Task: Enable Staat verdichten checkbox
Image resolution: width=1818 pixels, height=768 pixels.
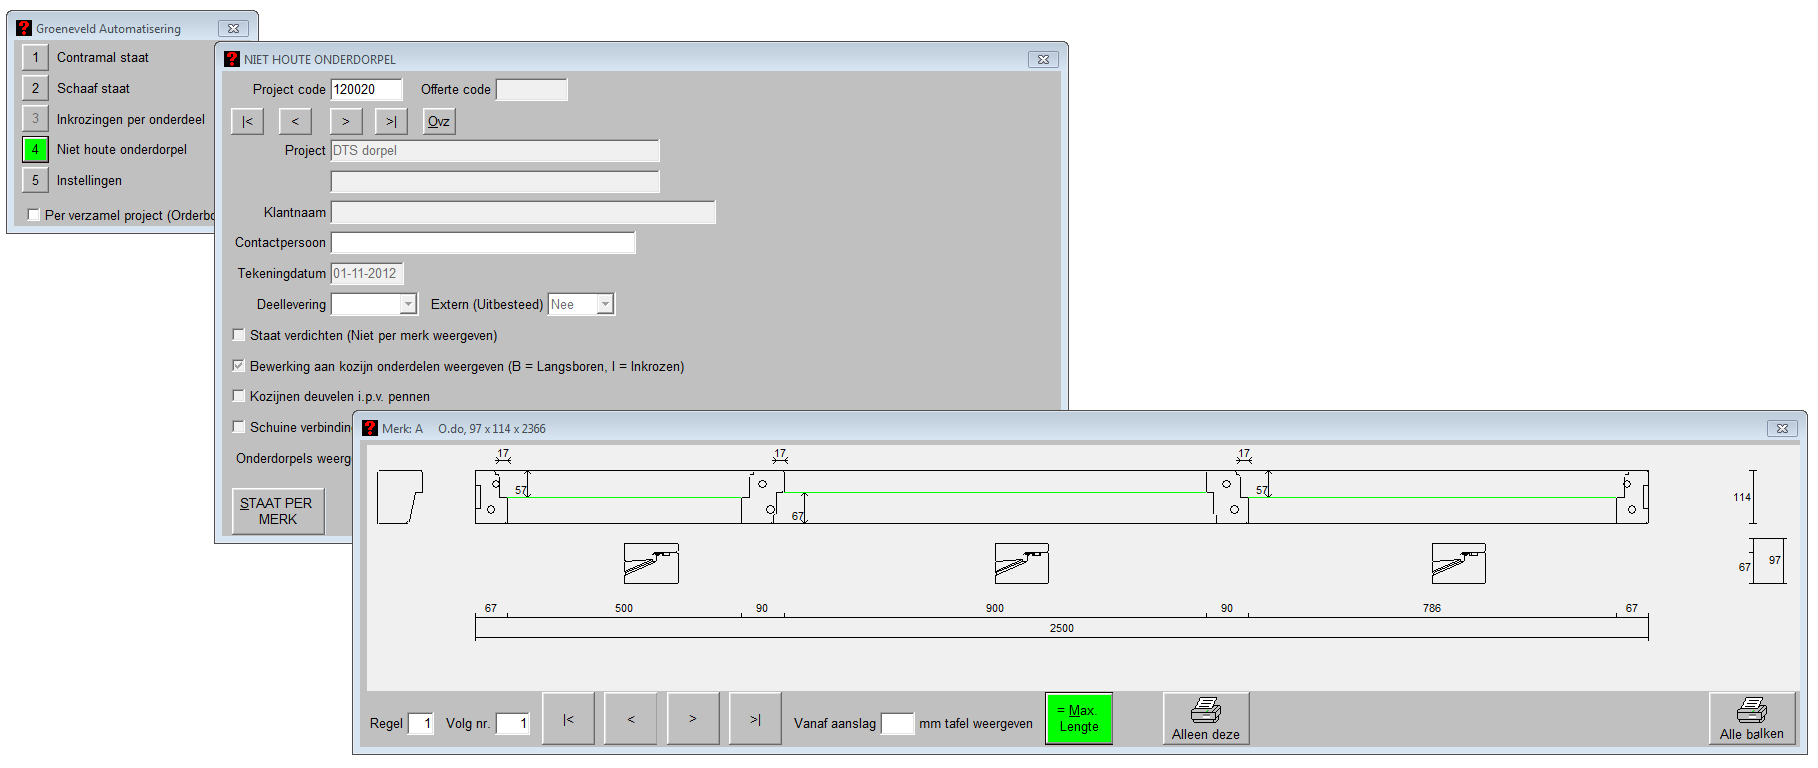Action: coord(239,335)
